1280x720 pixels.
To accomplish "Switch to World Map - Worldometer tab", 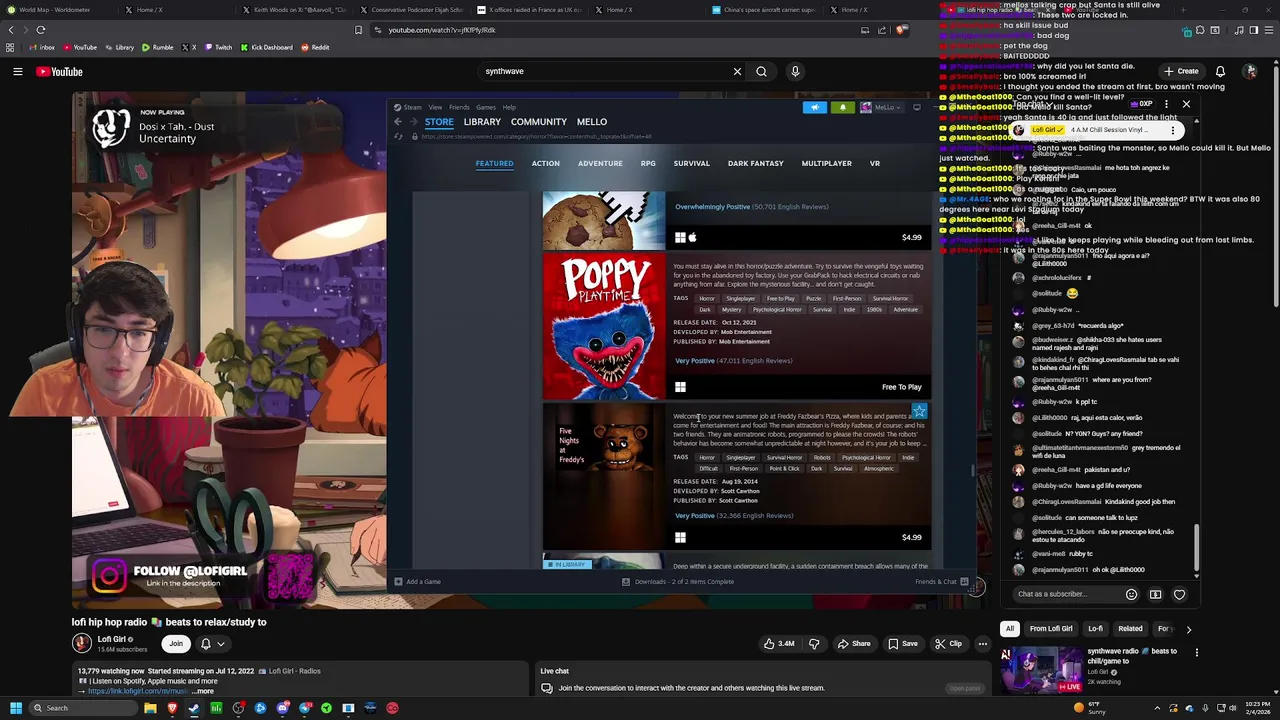I will [x=55, y=10].
